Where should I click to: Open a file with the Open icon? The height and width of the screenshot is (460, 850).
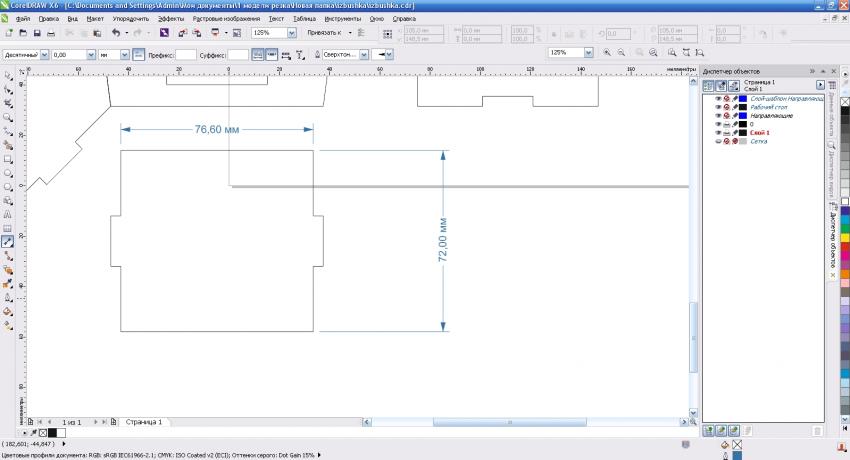click(x=22, y=33)
